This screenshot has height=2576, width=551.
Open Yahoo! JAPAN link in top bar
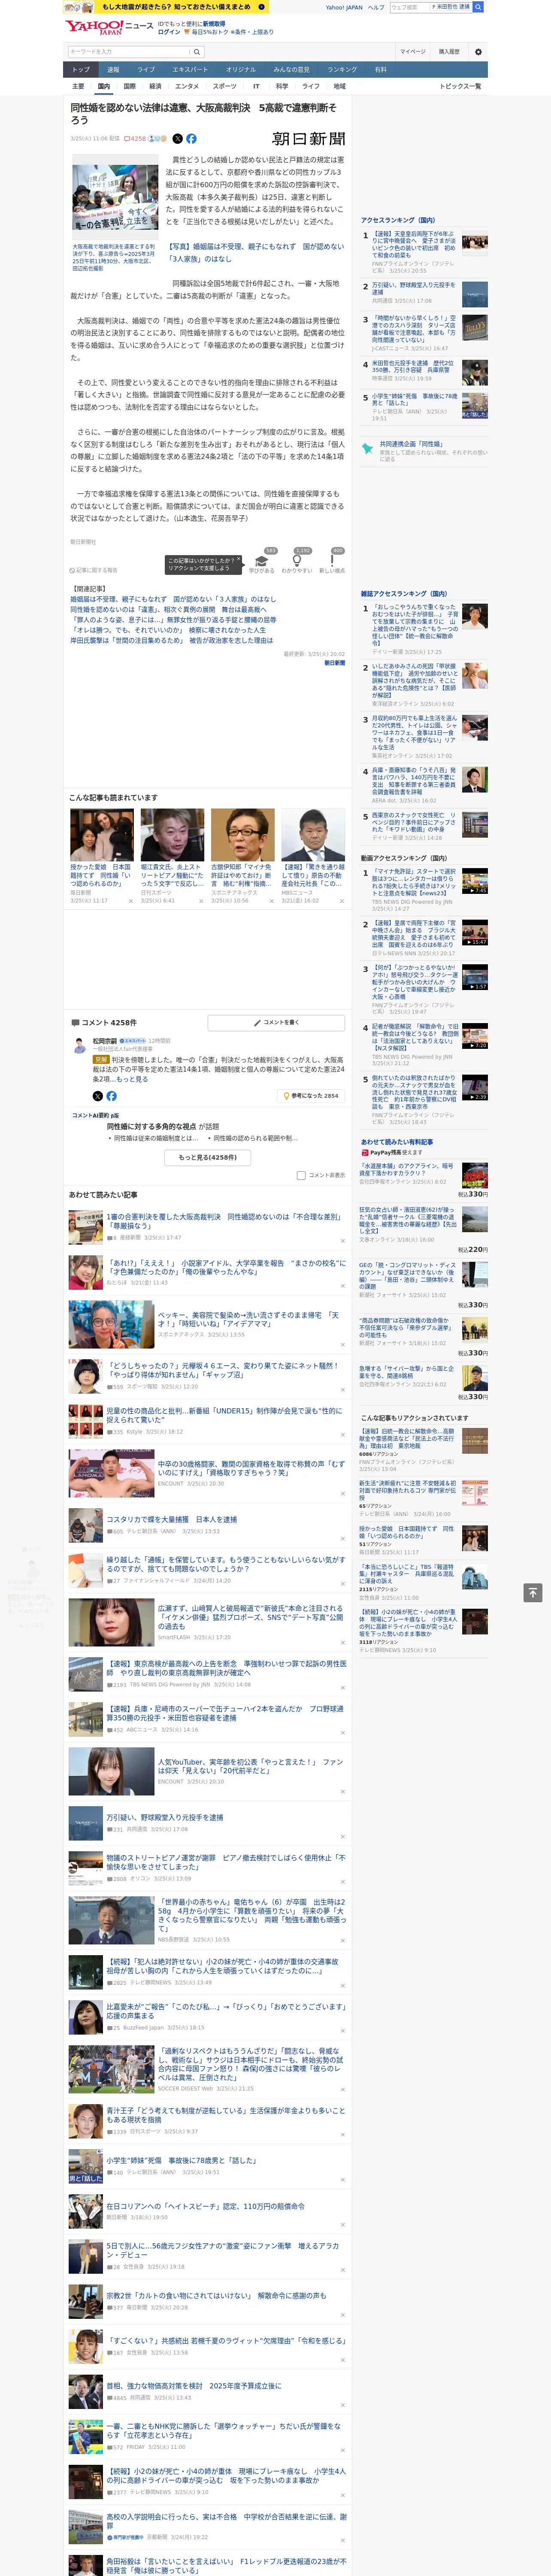pyautogui.click(x=344, y=7)
